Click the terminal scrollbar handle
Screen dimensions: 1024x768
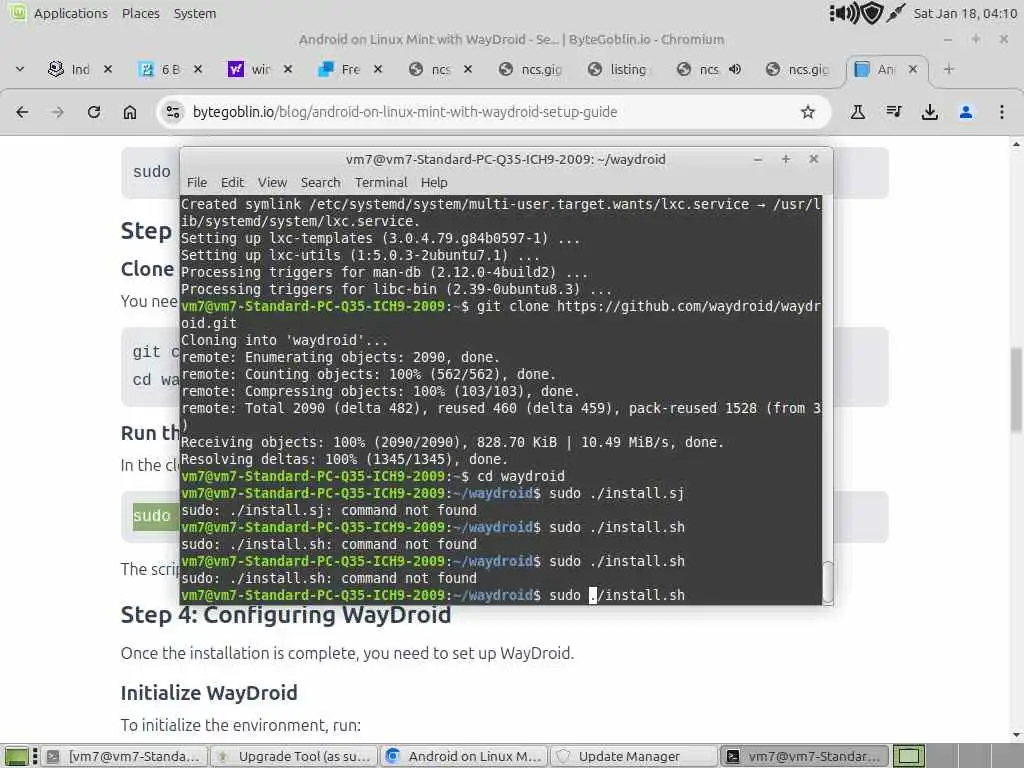tap(827, 583)
